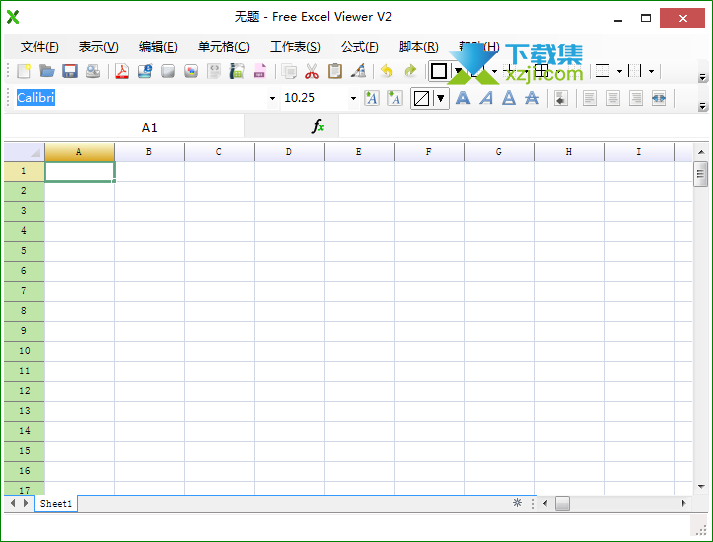Toggle center text alignment

pos(613,98)
